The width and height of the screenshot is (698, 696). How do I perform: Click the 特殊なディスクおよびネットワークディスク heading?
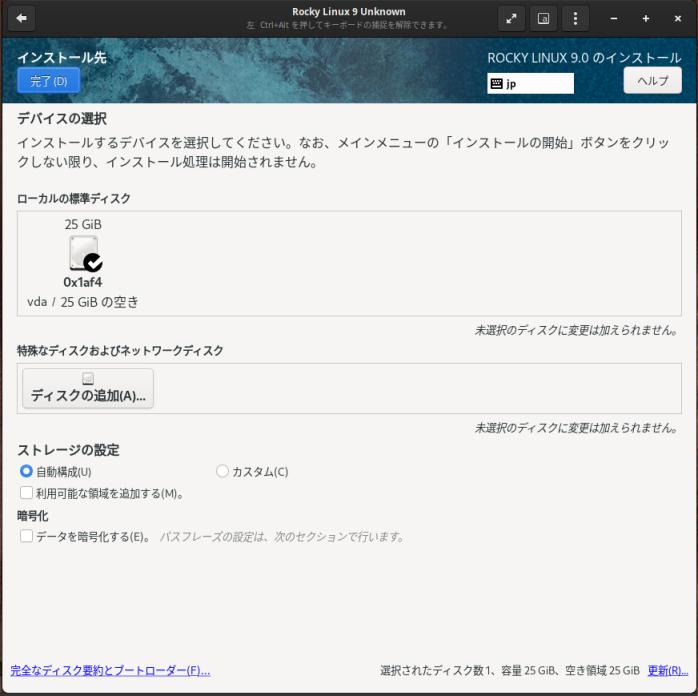[120, 351]
